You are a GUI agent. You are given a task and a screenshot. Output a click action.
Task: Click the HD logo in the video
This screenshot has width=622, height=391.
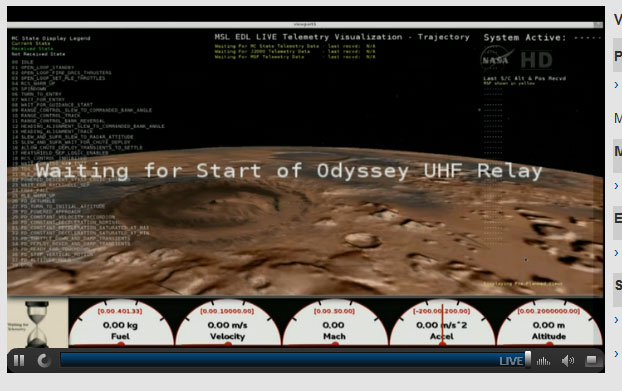[x=536, y=60]
